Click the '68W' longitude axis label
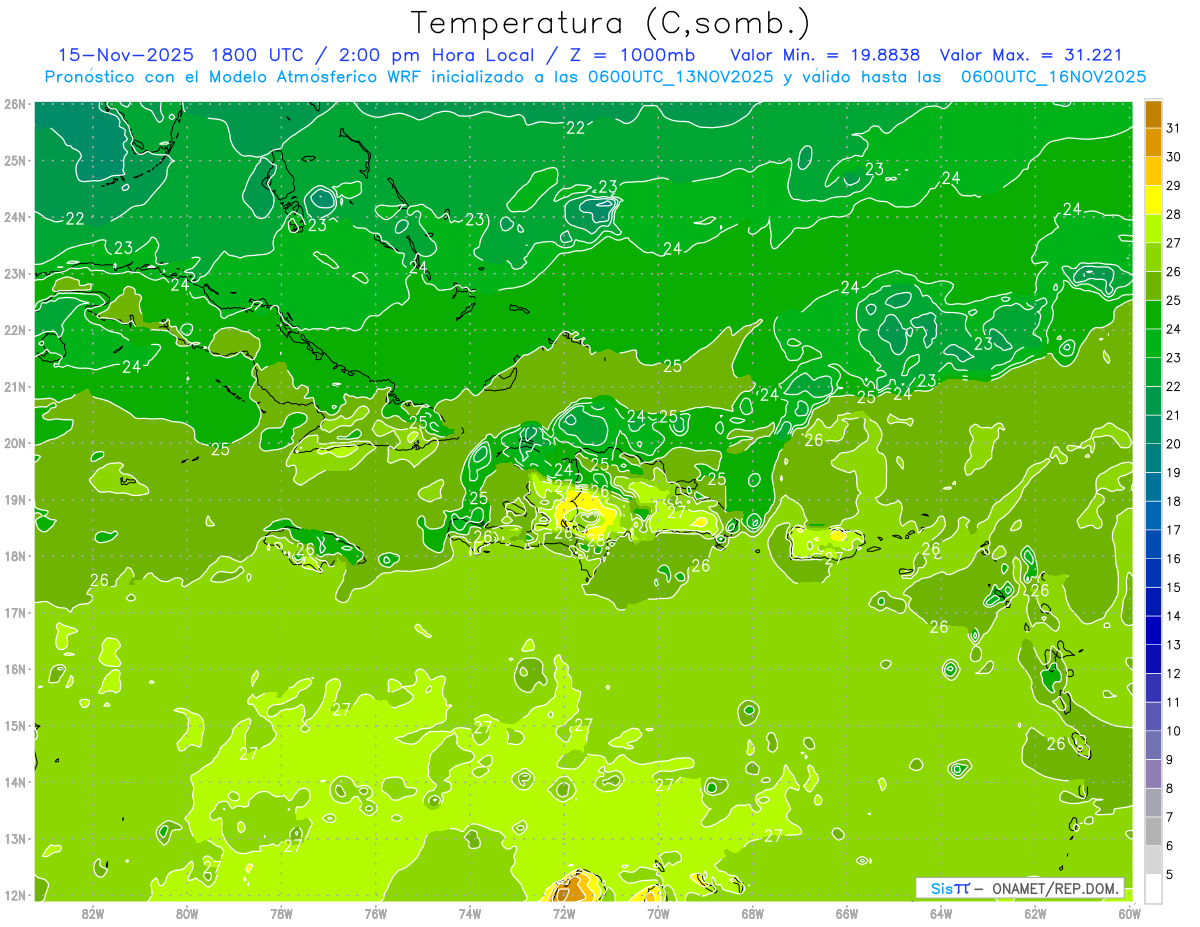1200x927 pixels. [753, 913]
